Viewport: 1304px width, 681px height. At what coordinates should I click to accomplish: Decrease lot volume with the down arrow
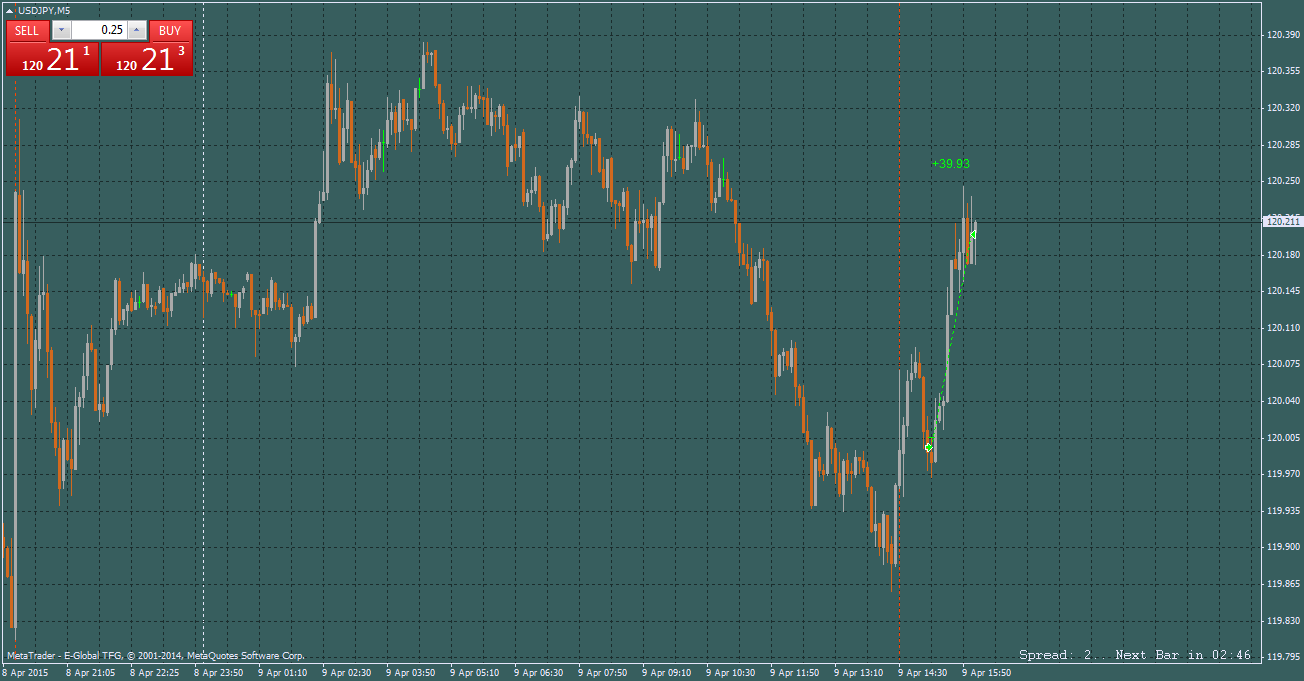coord(61,31)
